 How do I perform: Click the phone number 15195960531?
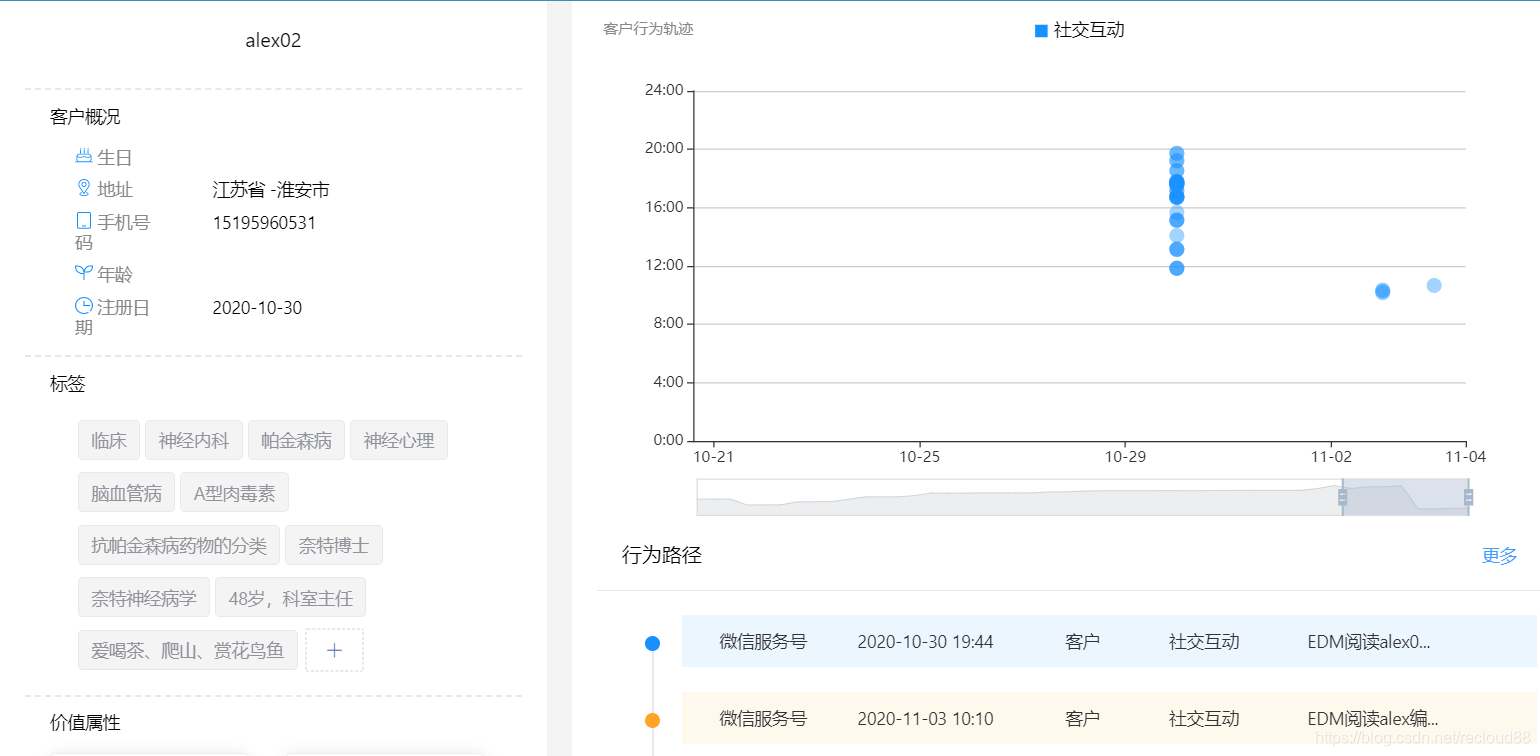tap(264, 222)
